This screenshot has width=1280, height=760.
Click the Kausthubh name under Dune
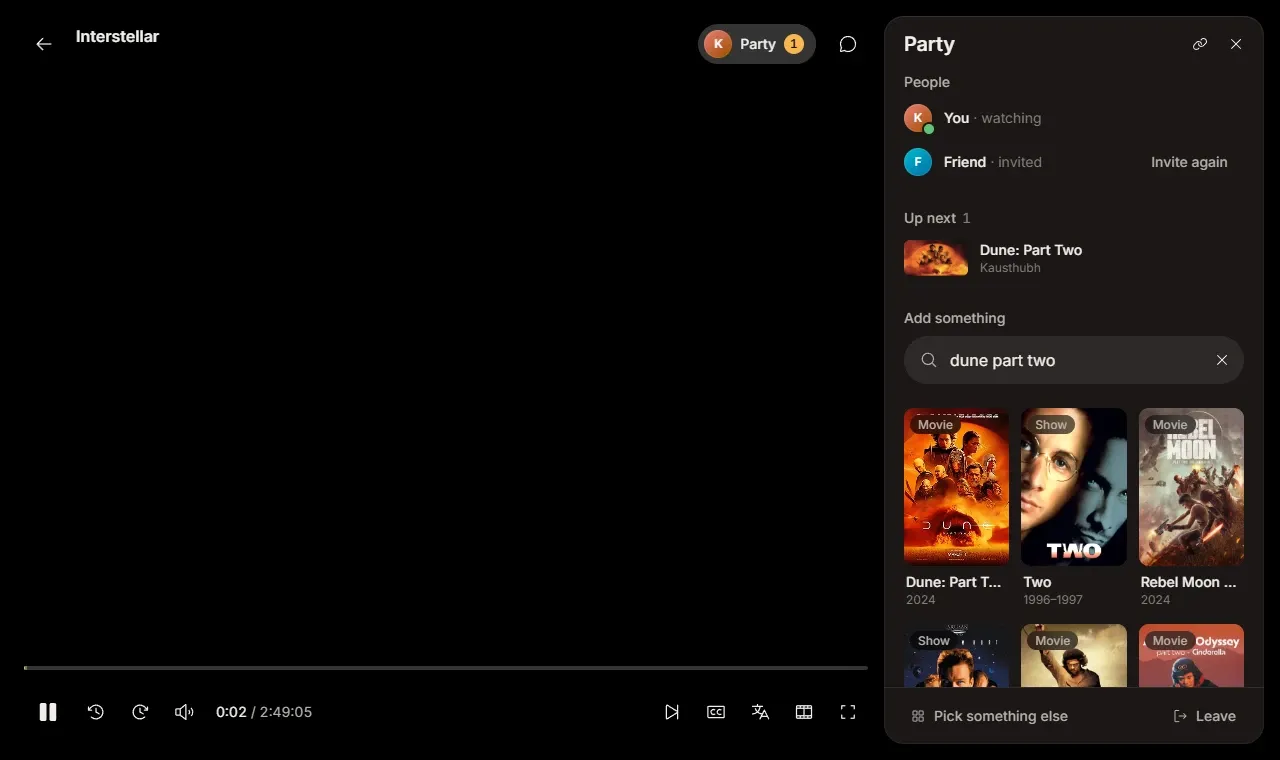click(1010, 268)
